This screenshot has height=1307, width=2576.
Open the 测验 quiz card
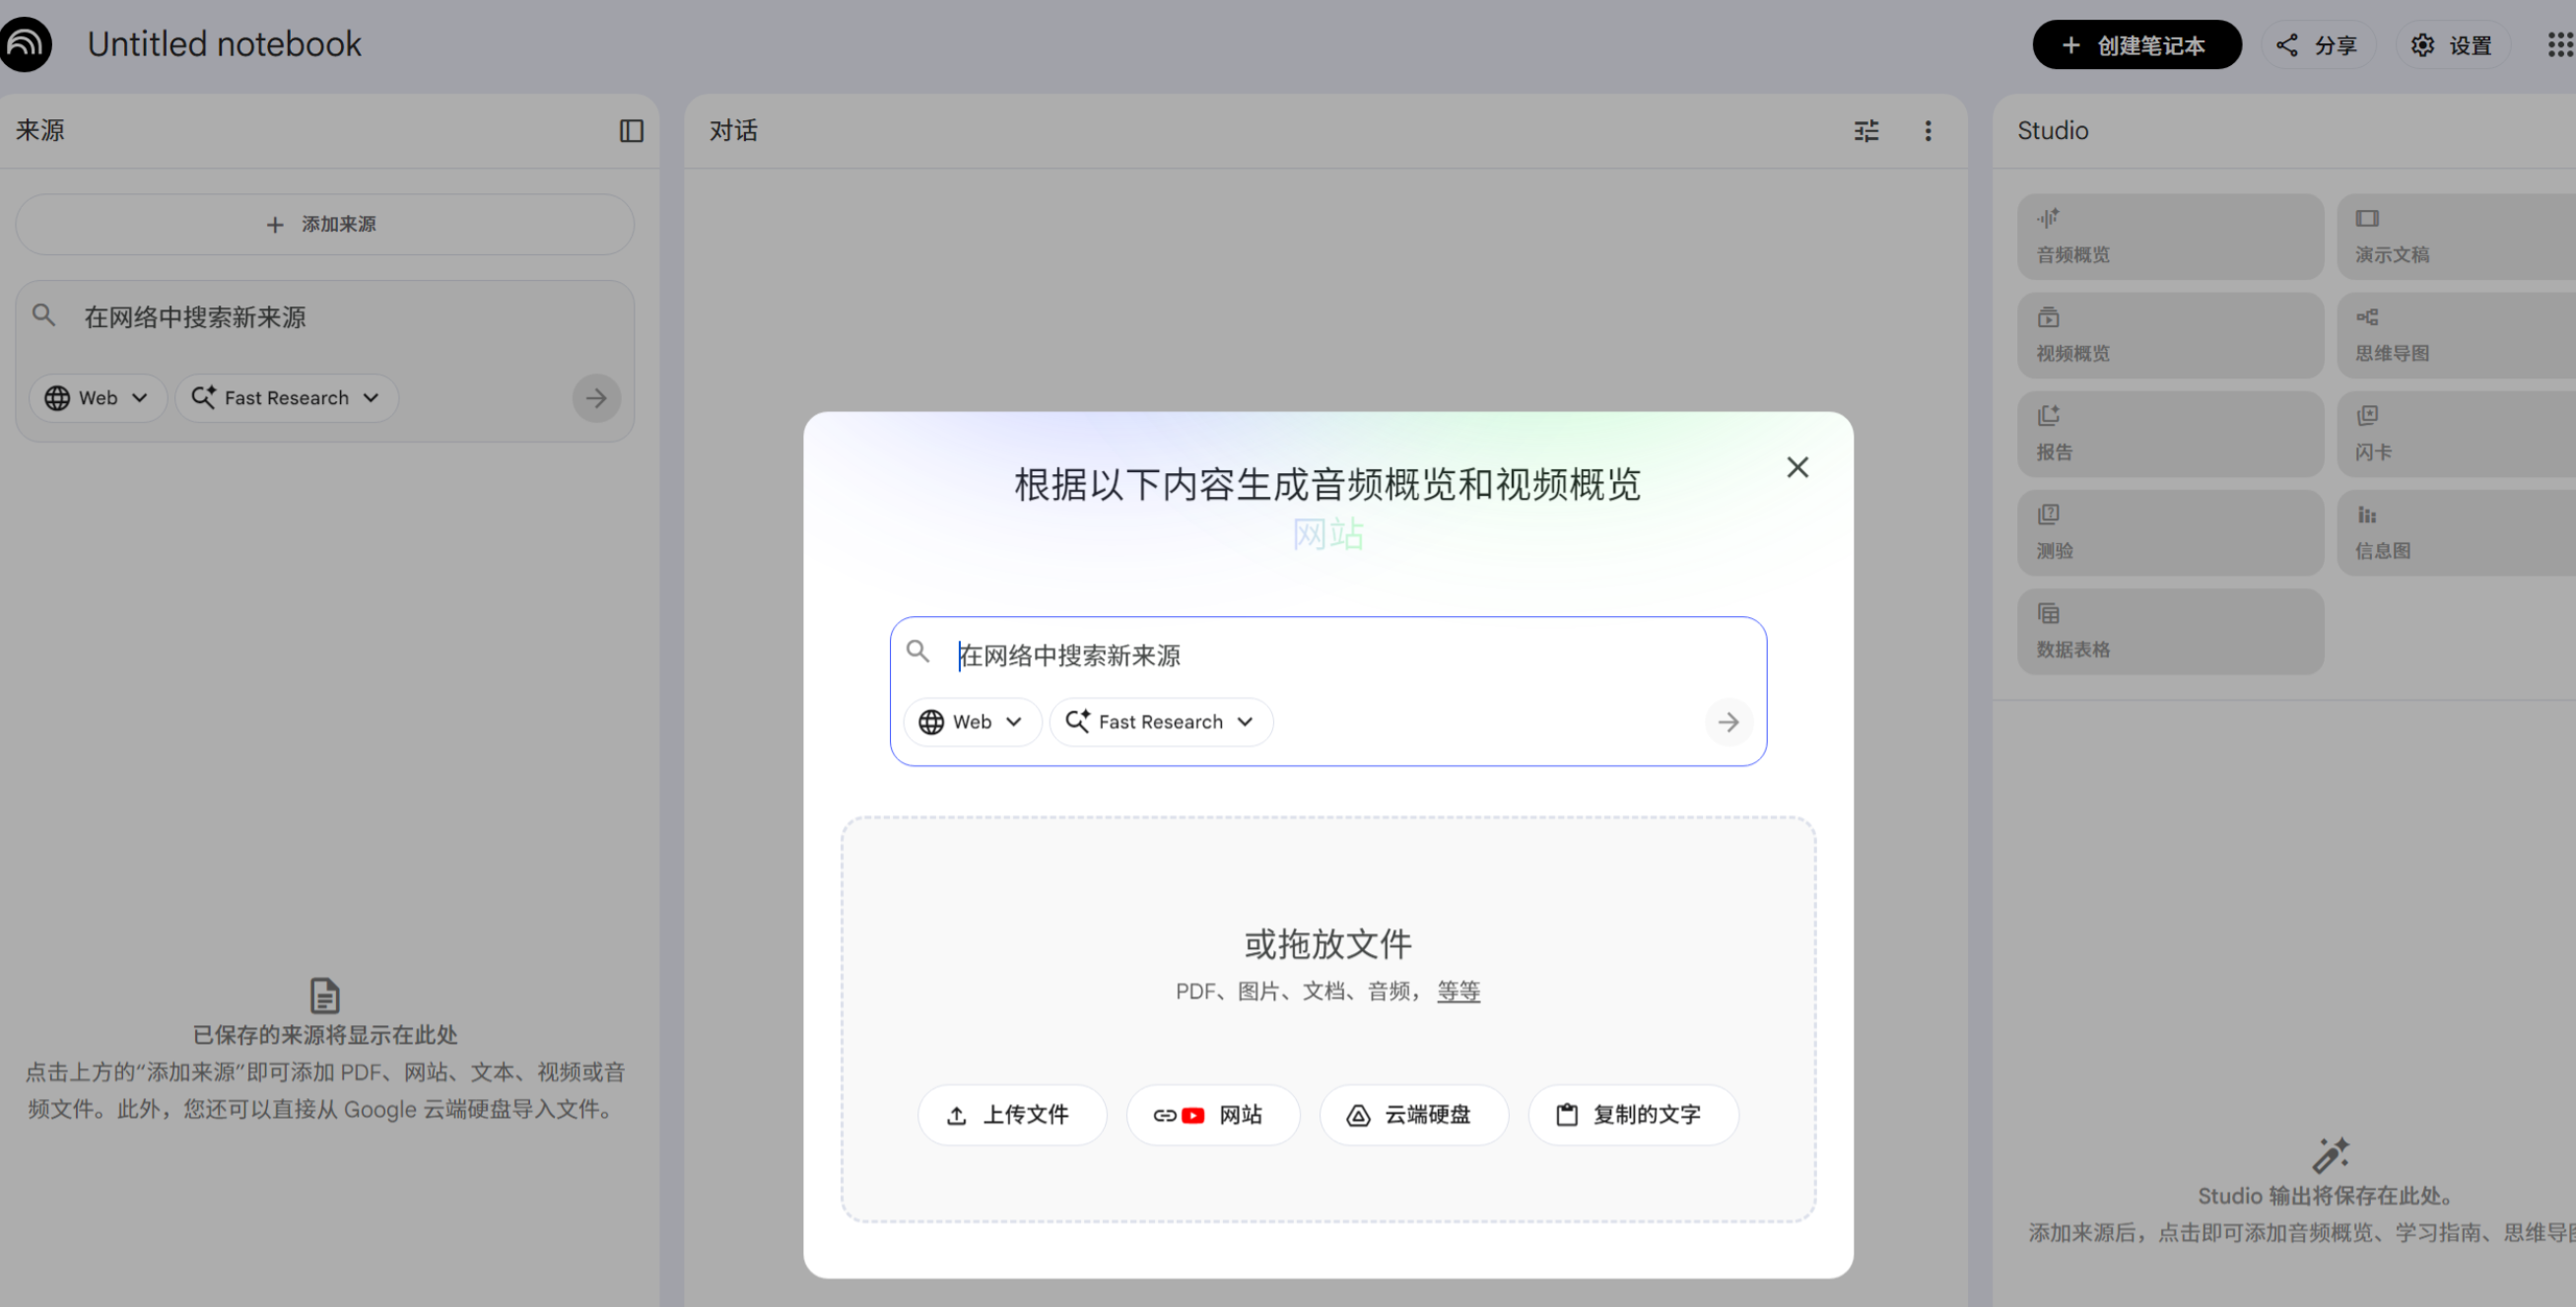[2170, 533]
